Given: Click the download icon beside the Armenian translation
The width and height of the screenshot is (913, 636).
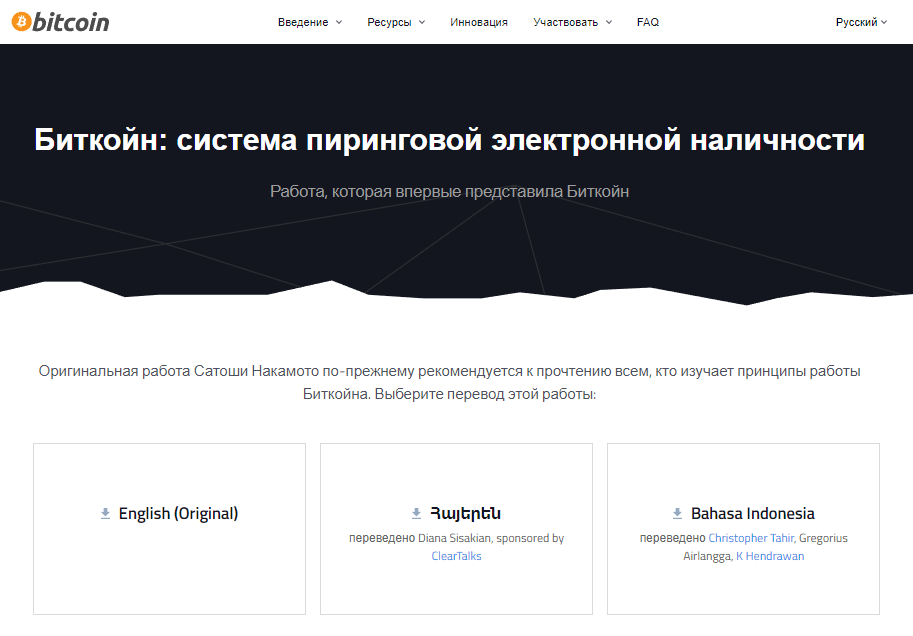Looking at the screenshot, I should coord(416,514).
